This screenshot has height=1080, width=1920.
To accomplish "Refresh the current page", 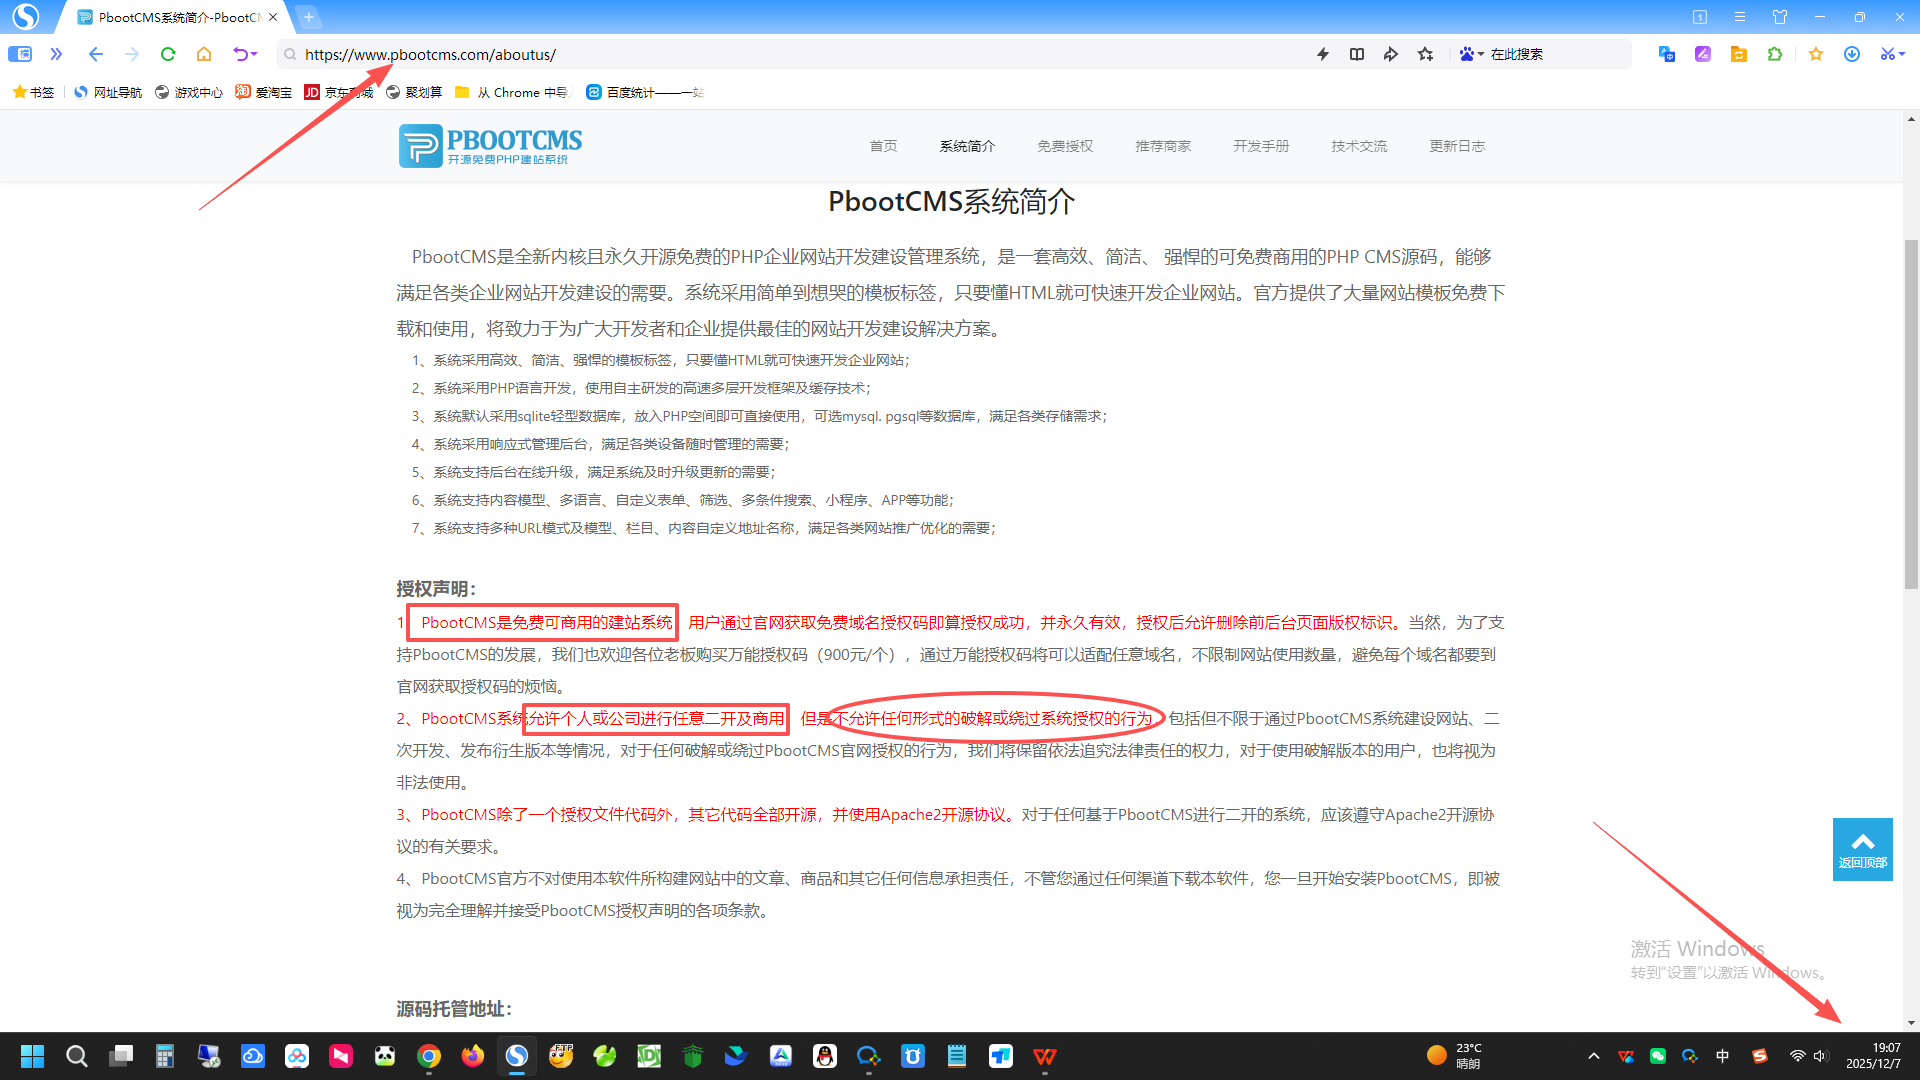I will point(167,54).
